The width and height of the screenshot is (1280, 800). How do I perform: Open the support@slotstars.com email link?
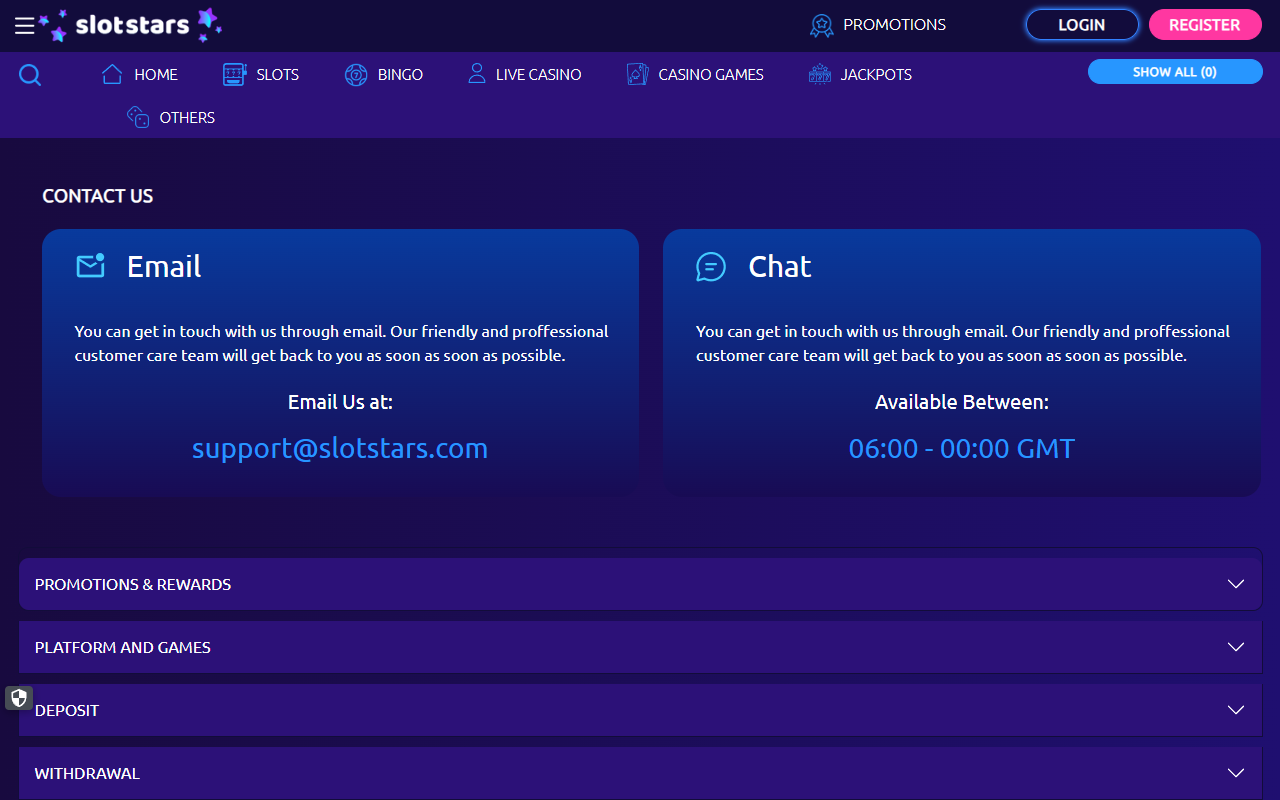[340, 448]
